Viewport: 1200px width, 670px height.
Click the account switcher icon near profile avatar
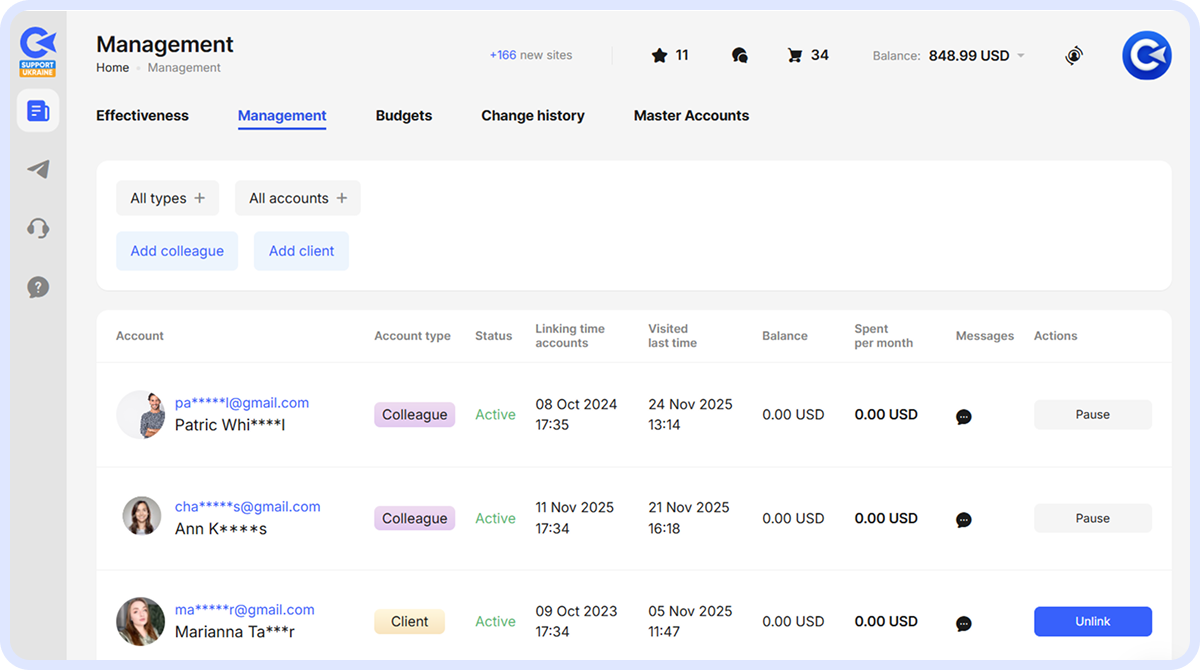tap(1074, 55)
